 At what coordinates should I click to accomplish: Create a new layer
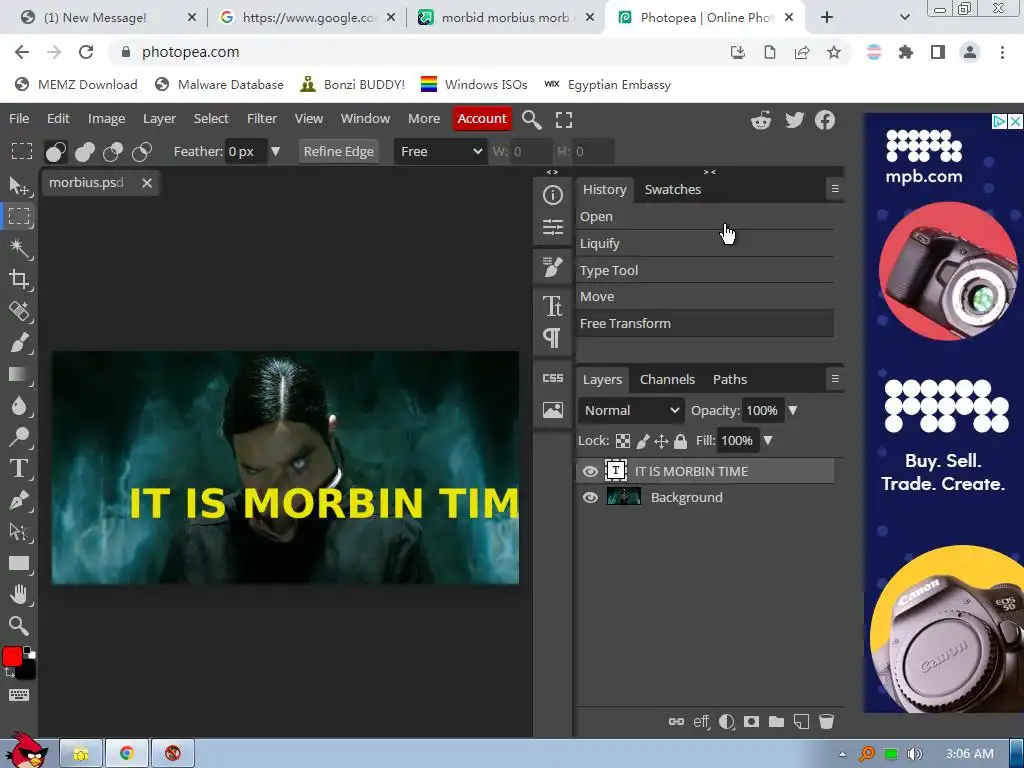pyautogui.click(x=801, y=722)
